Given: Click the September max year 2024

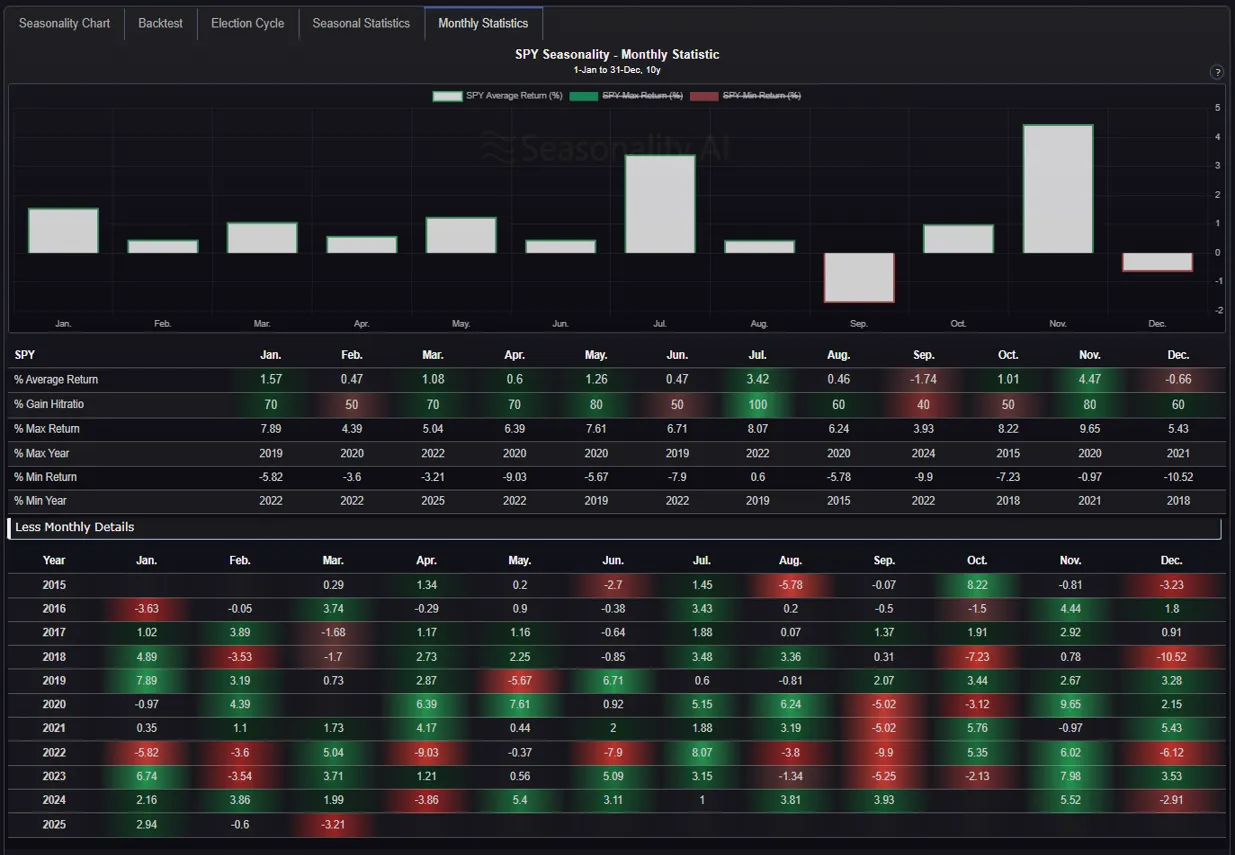Looking at the screenshot, I should tap(924, 453).
